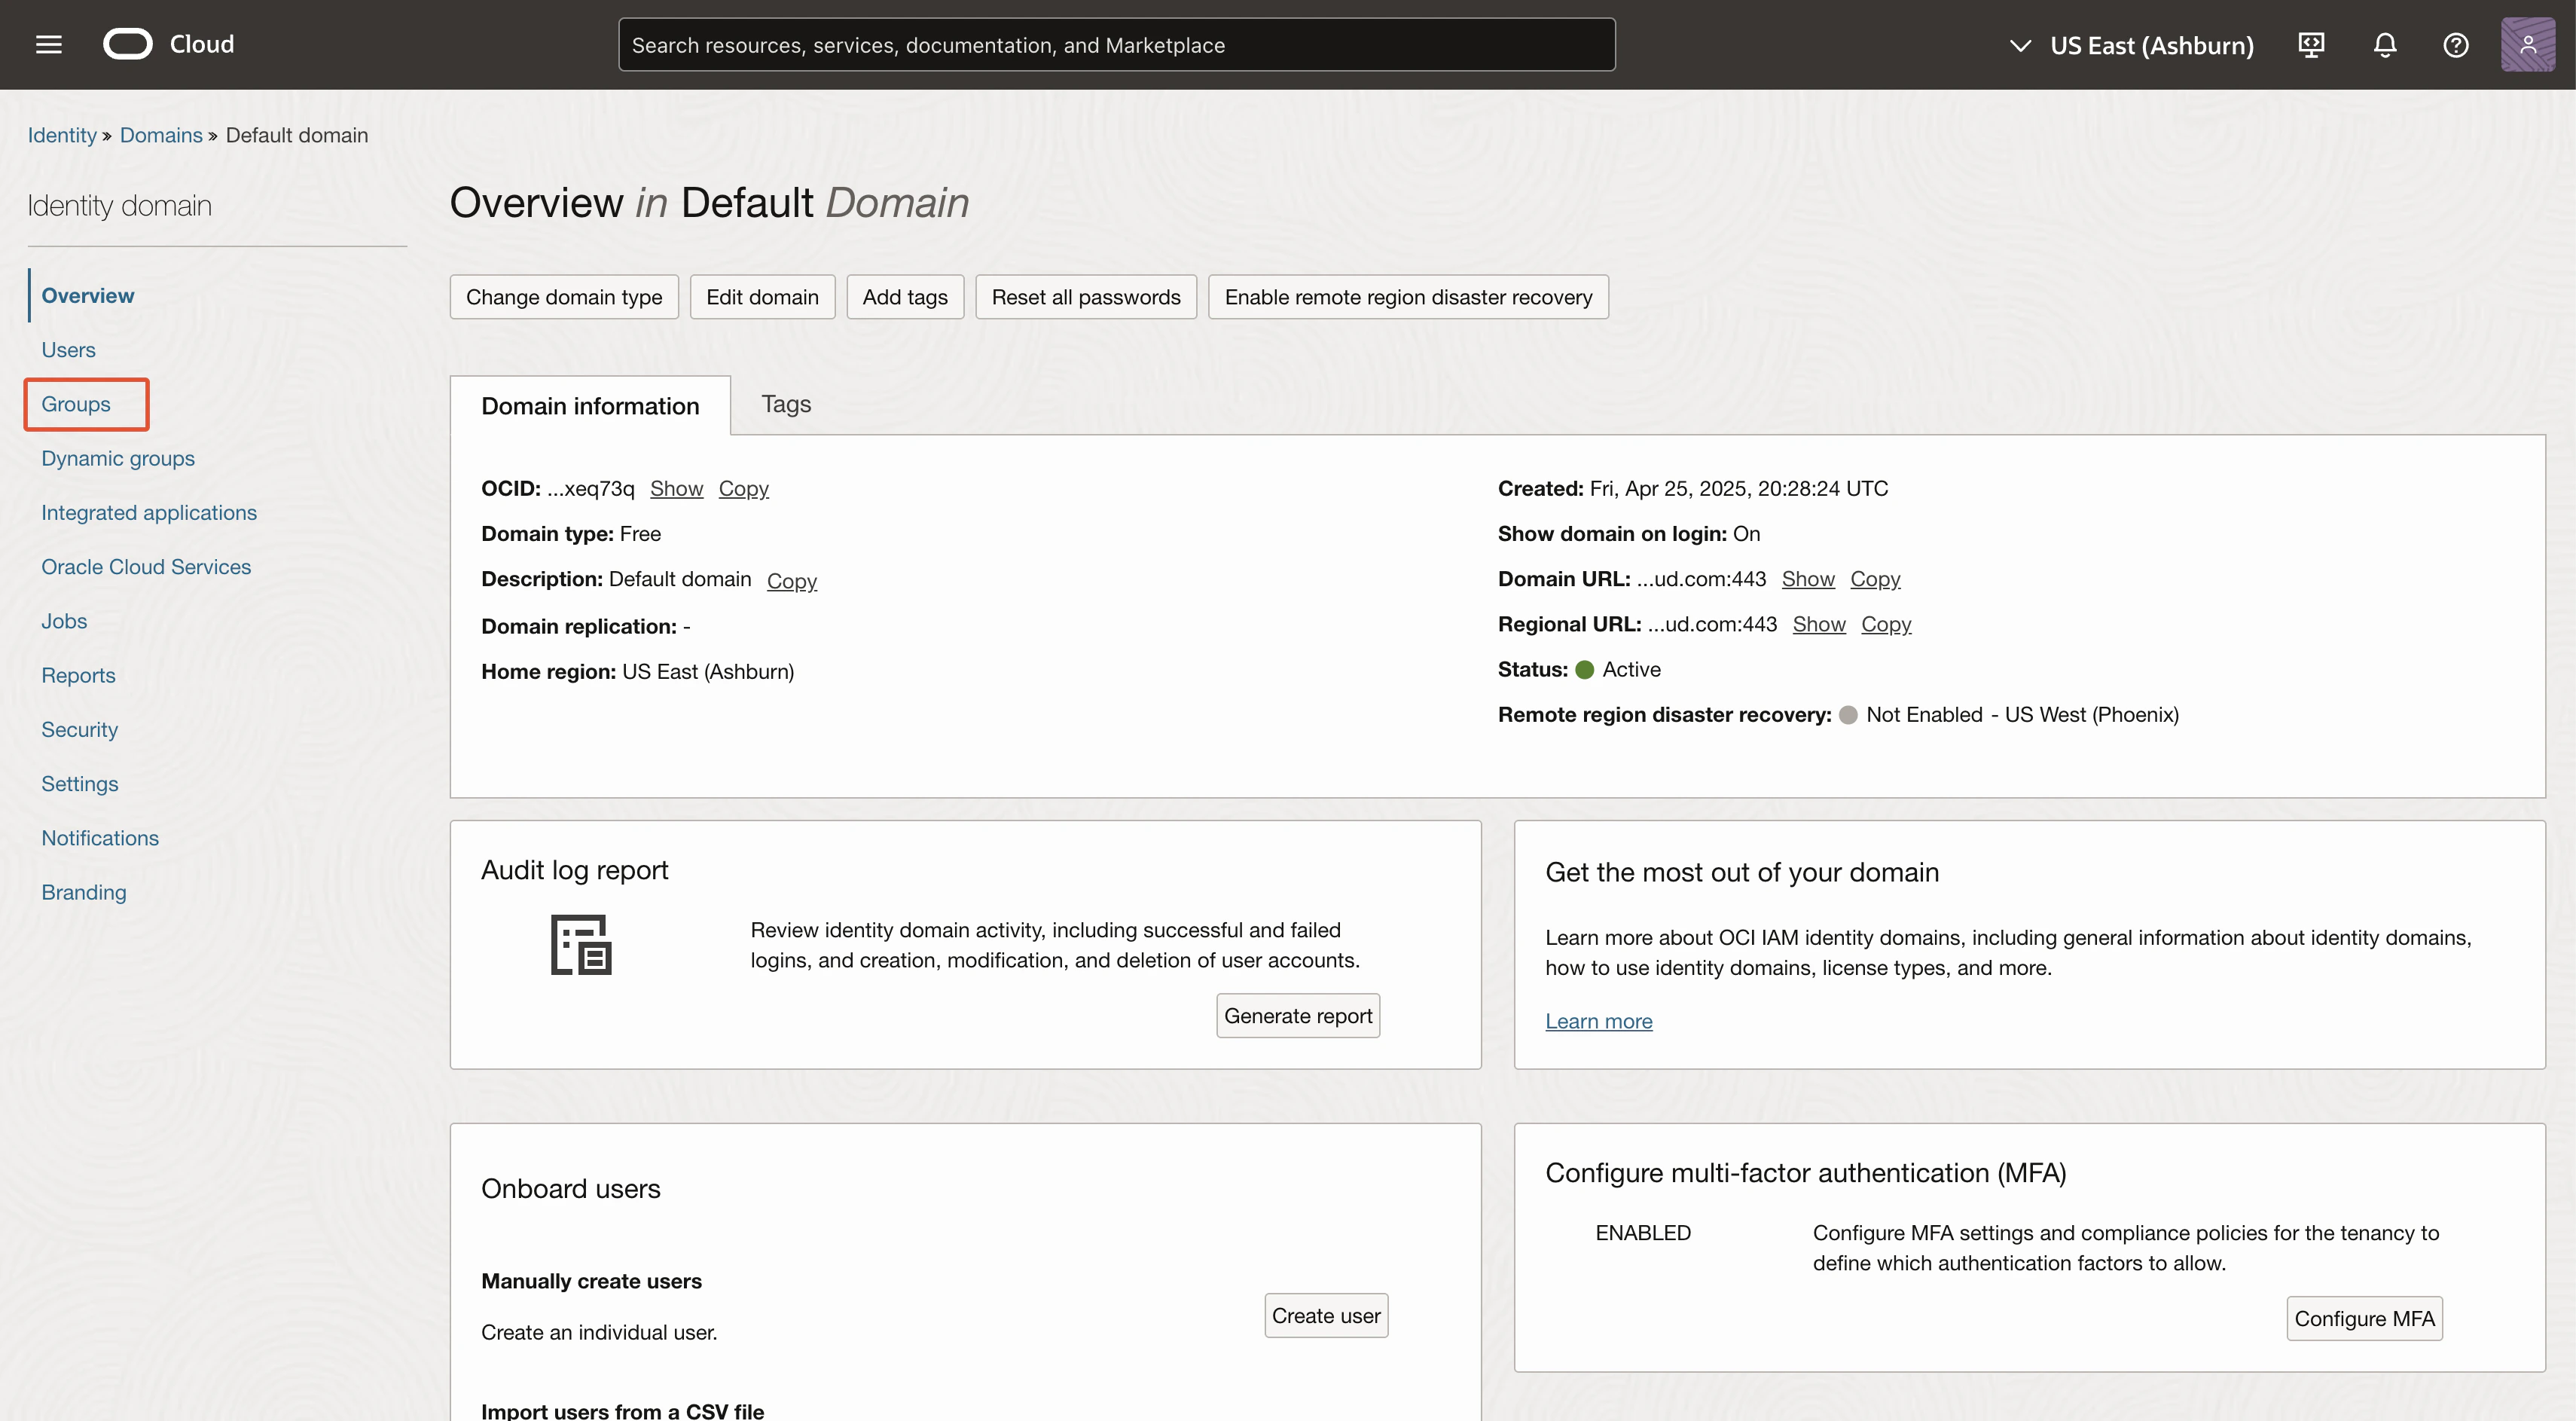The height and width of the screenshot is (1421, 2576).
Task: Click Change domain type button
Action: 564,297
